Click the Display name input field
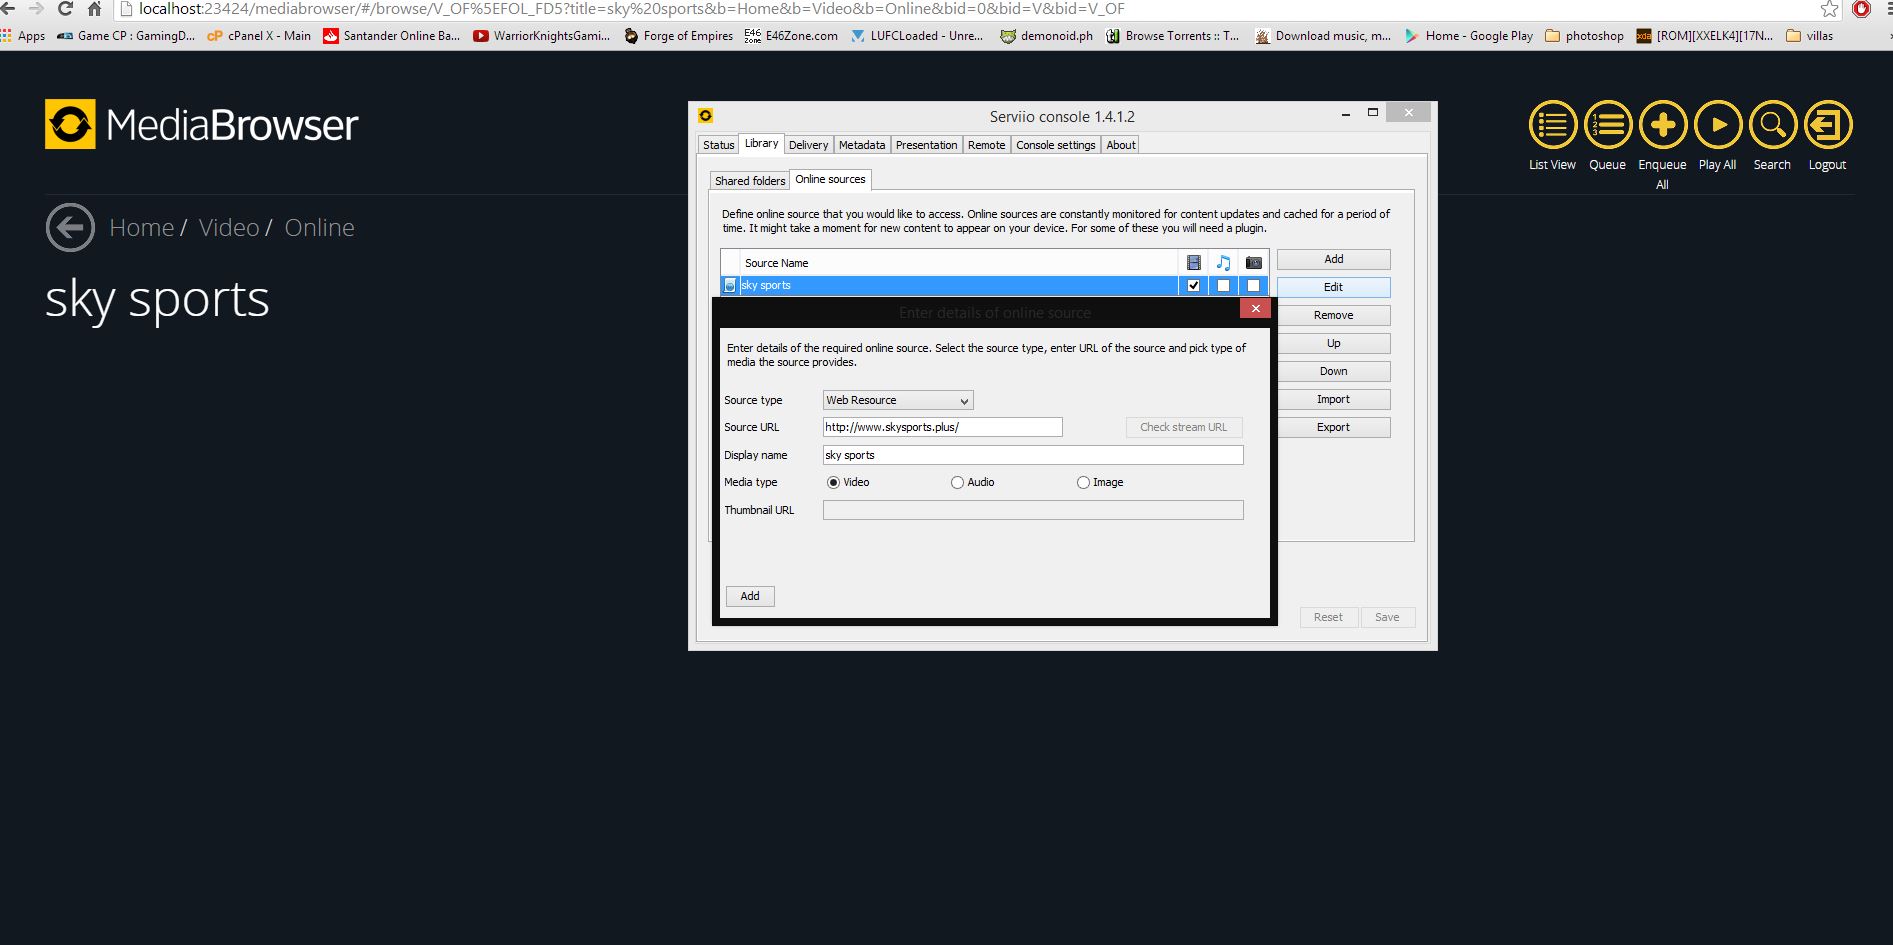The height and width of the screenshot is (945, 1893). point(1033,455)
